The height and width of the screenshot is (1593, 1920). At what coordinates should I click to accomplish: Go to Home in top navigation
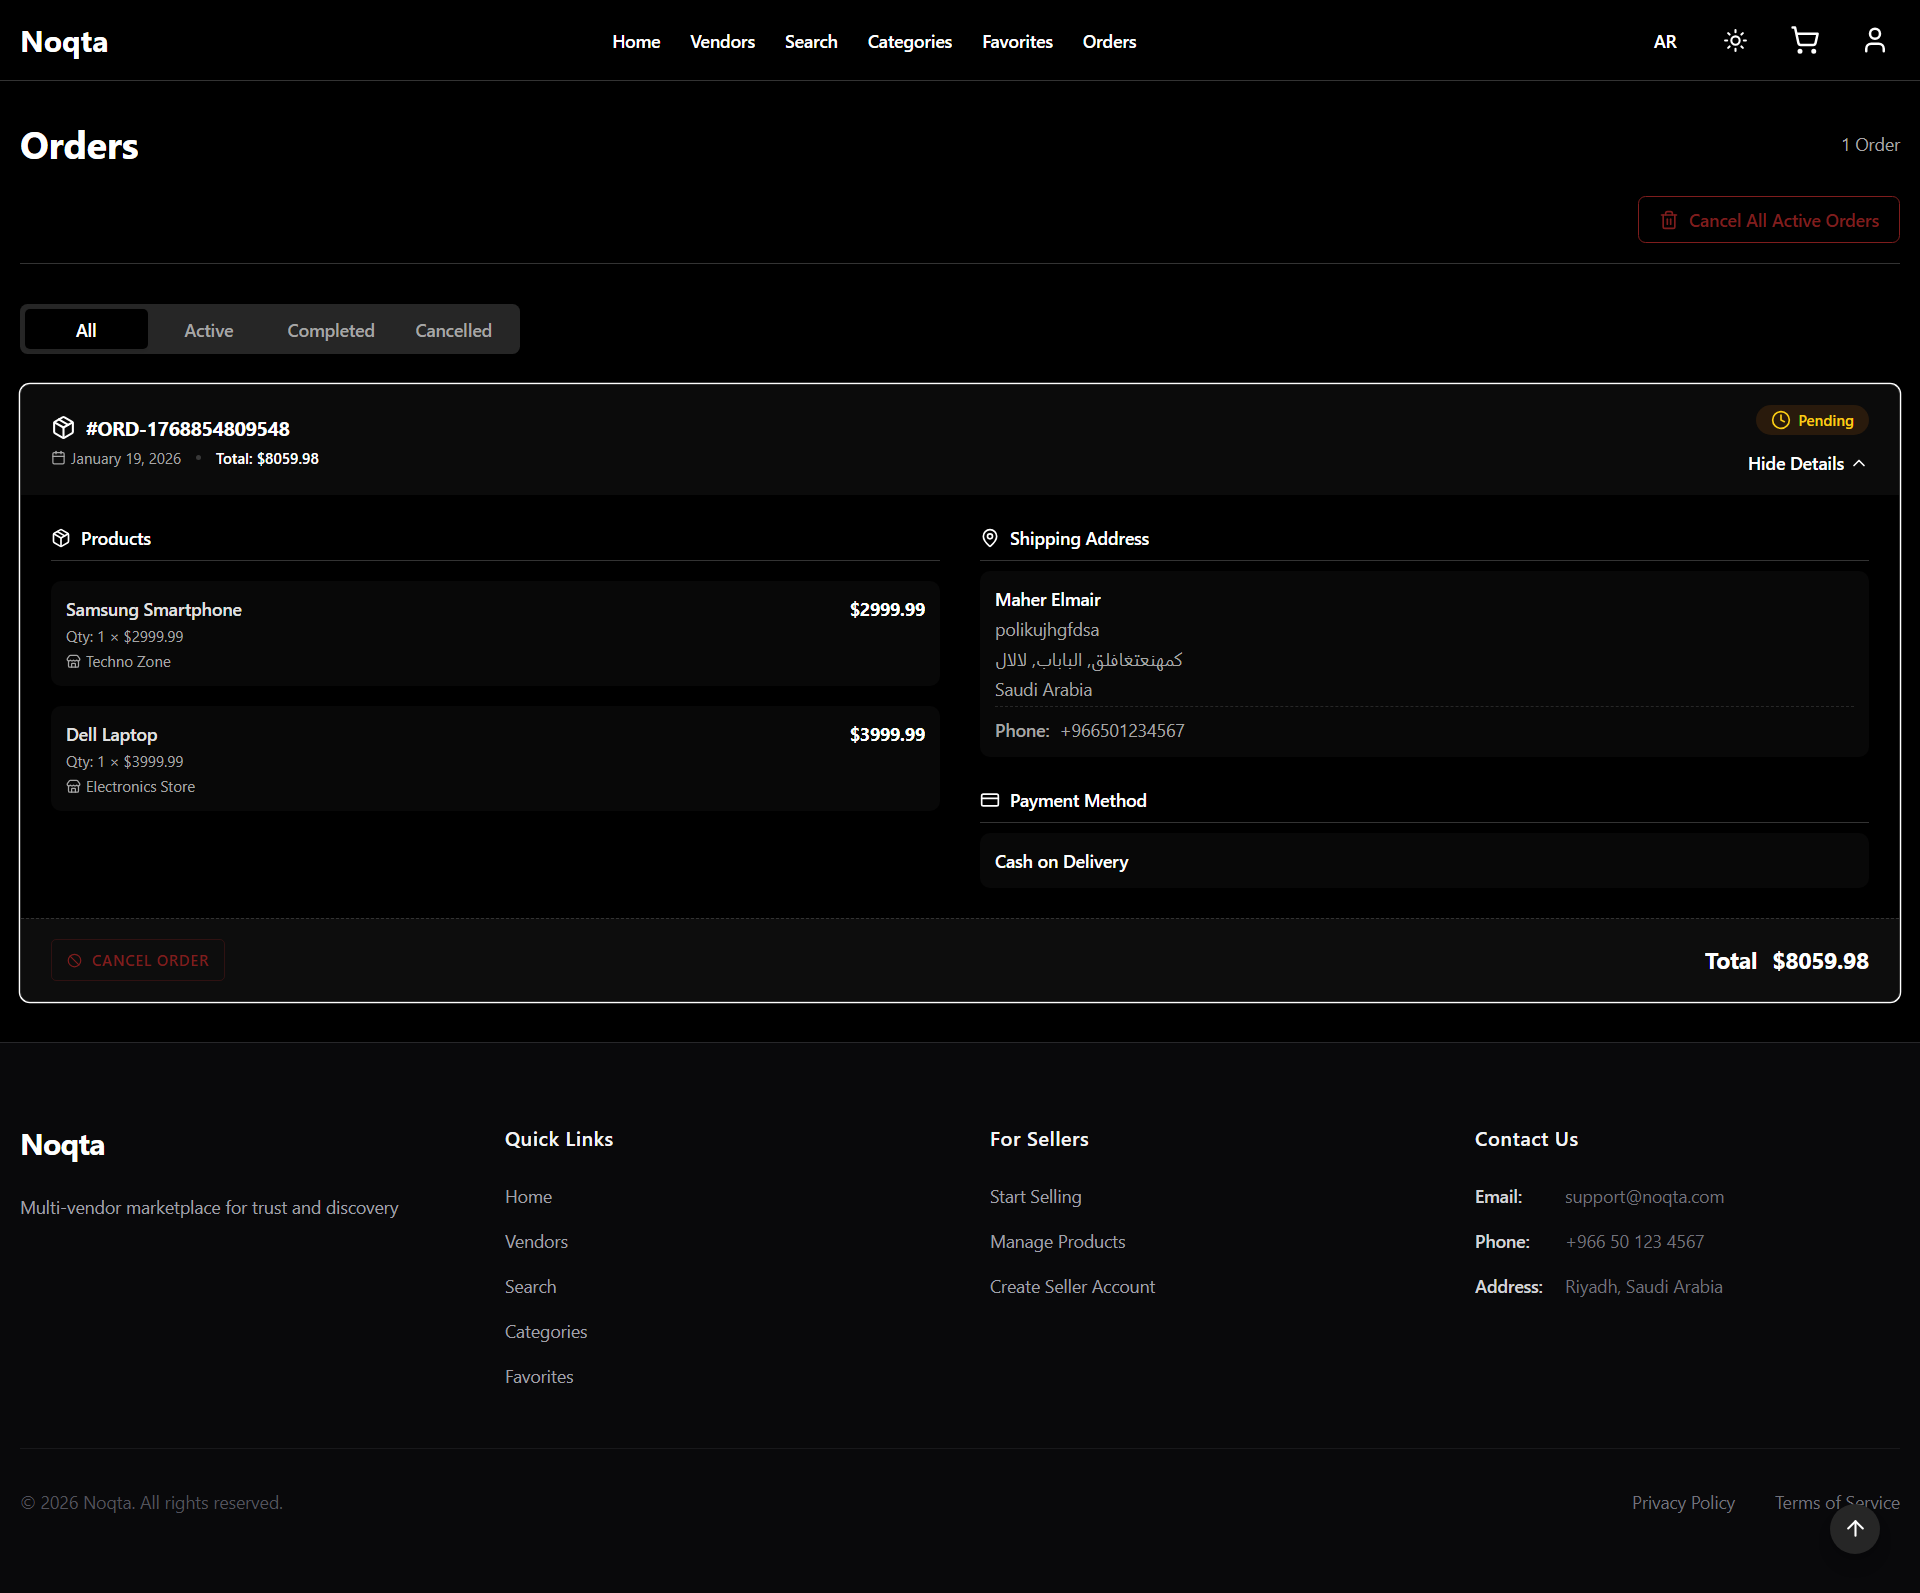pos(636,42)
